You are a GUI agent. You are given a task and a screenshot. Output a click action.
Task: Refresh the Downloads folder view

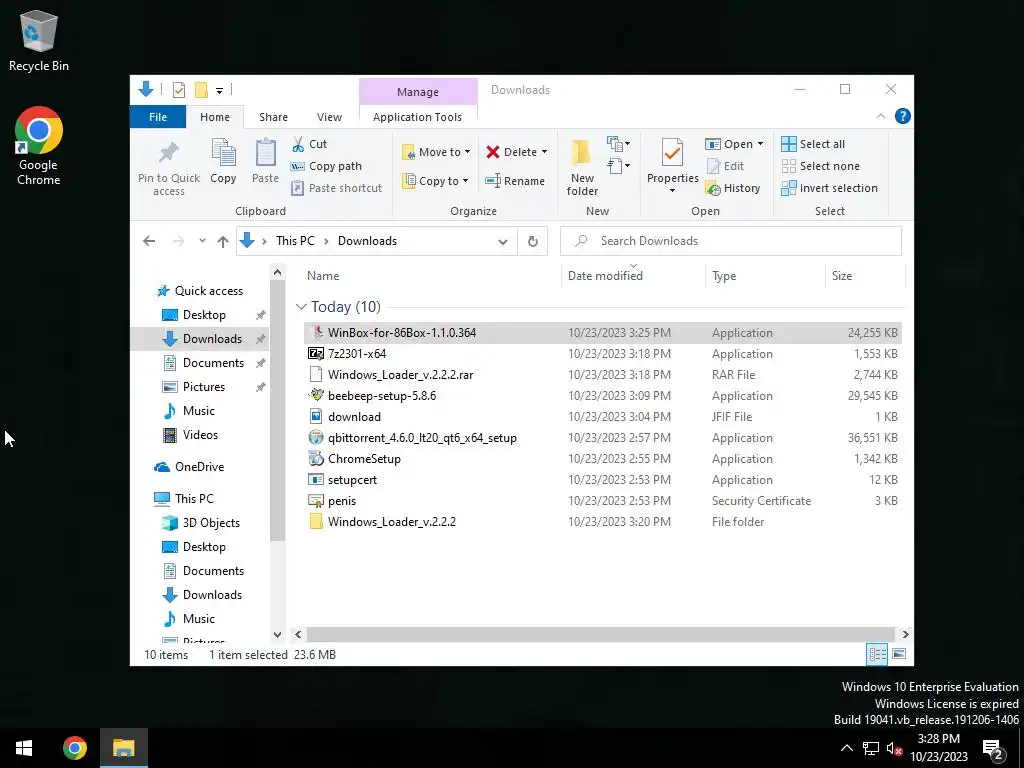(x=532, y=241)
